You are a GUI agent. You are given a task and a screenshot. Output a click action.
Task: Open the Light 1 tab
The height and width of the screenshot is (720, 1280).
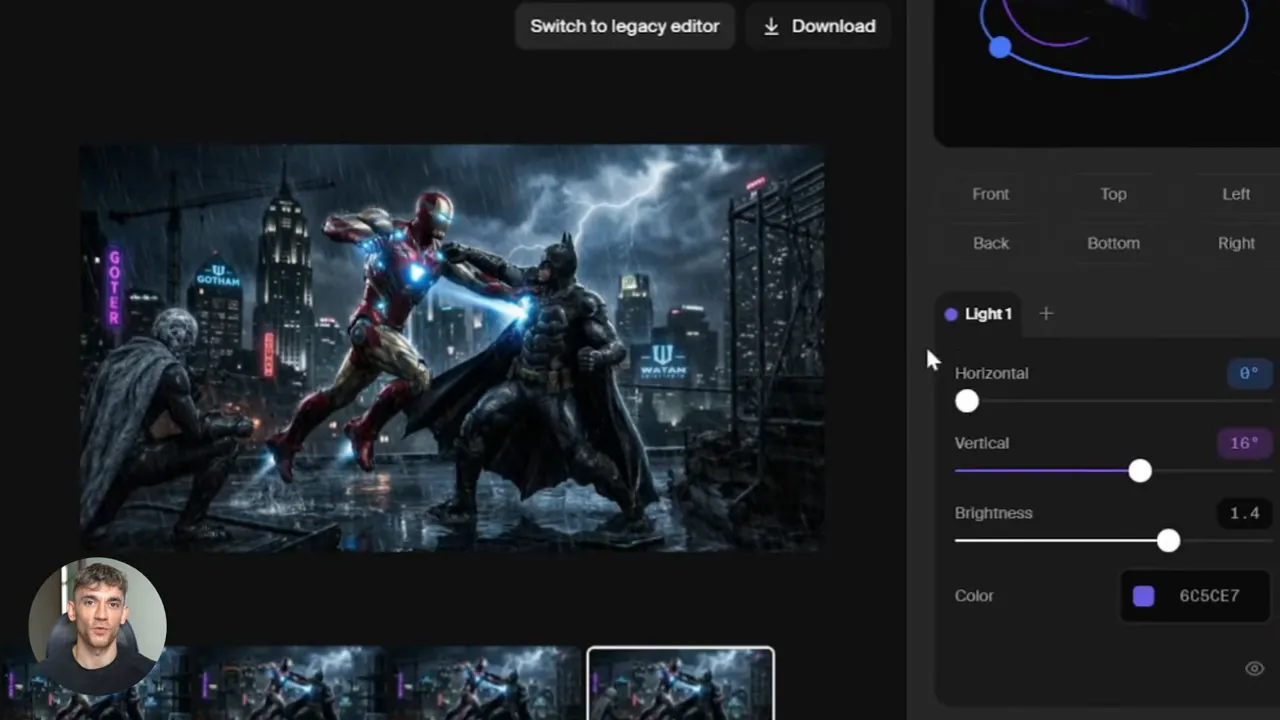click(x=979, y=314)
